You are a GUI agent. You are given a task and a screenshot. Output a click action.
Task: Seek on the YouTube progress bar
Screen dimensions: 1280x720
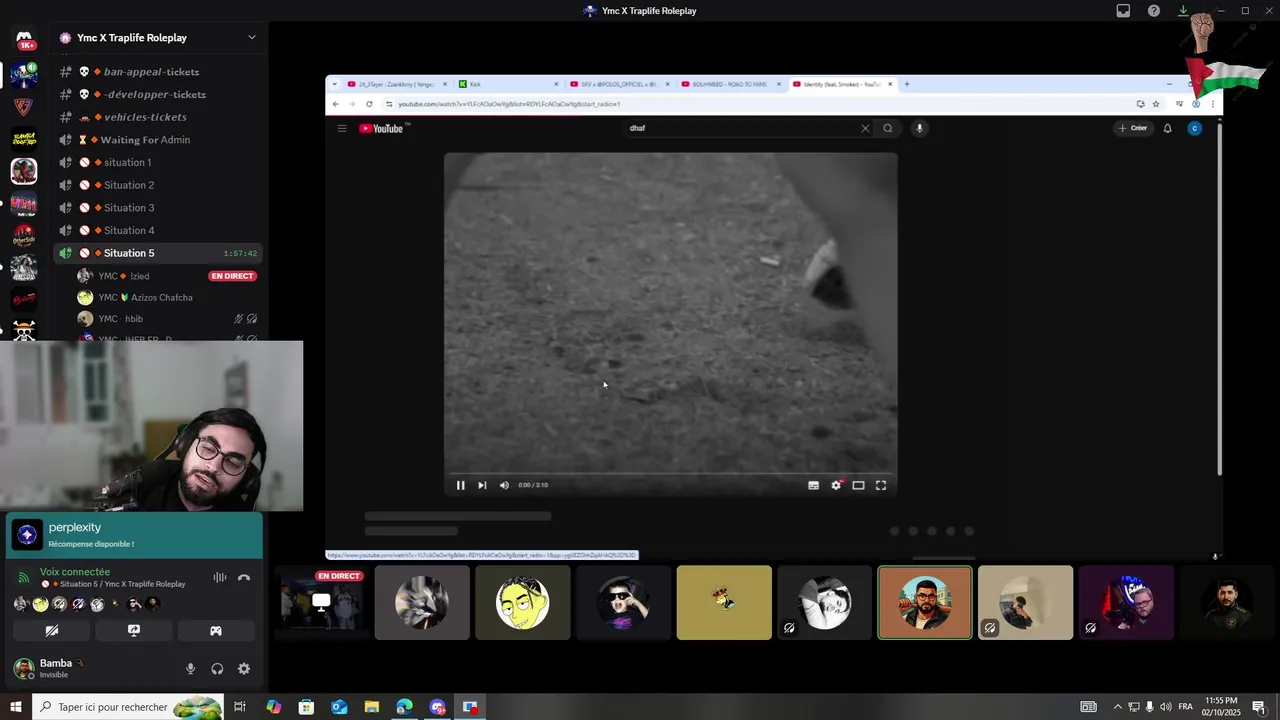pos(670,473)
